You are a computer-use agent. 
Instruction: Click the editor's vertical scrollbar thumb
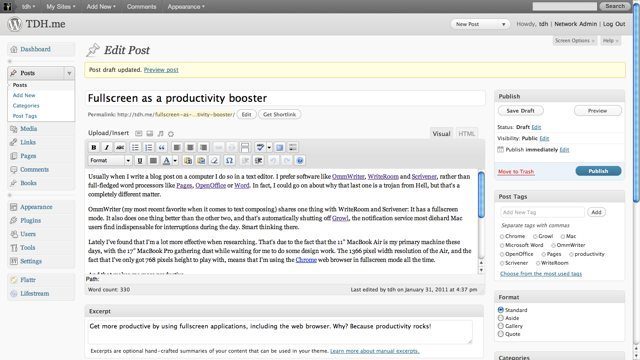point(481,195)
